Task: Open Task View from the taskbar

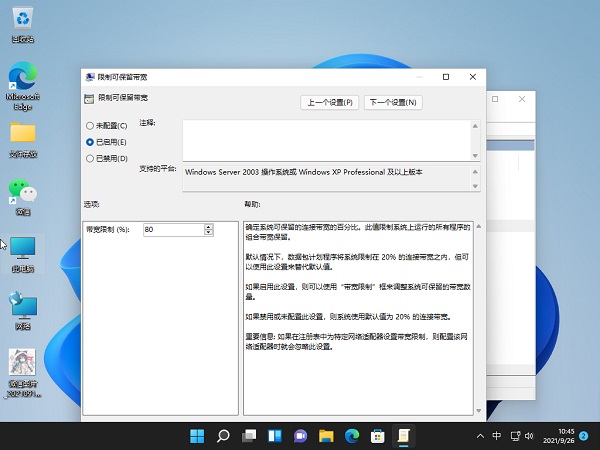Action: (249, 436)
